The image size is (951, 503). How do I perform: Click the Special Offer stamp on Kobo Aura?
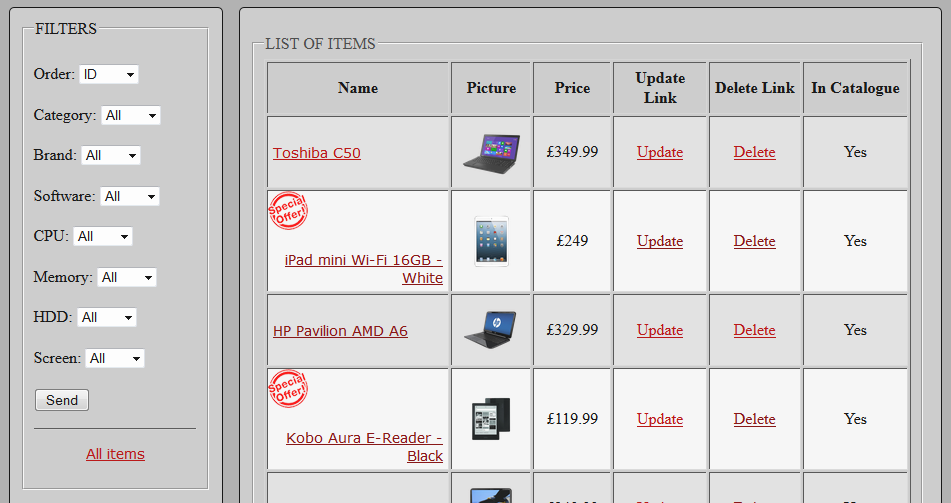click(288, 389)
